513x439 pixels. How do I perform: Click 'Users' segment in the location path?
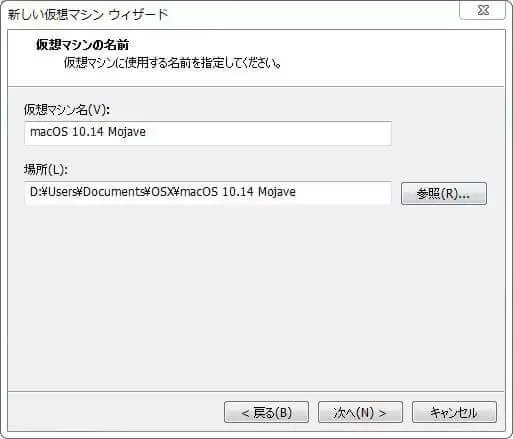tap(62, 192)
